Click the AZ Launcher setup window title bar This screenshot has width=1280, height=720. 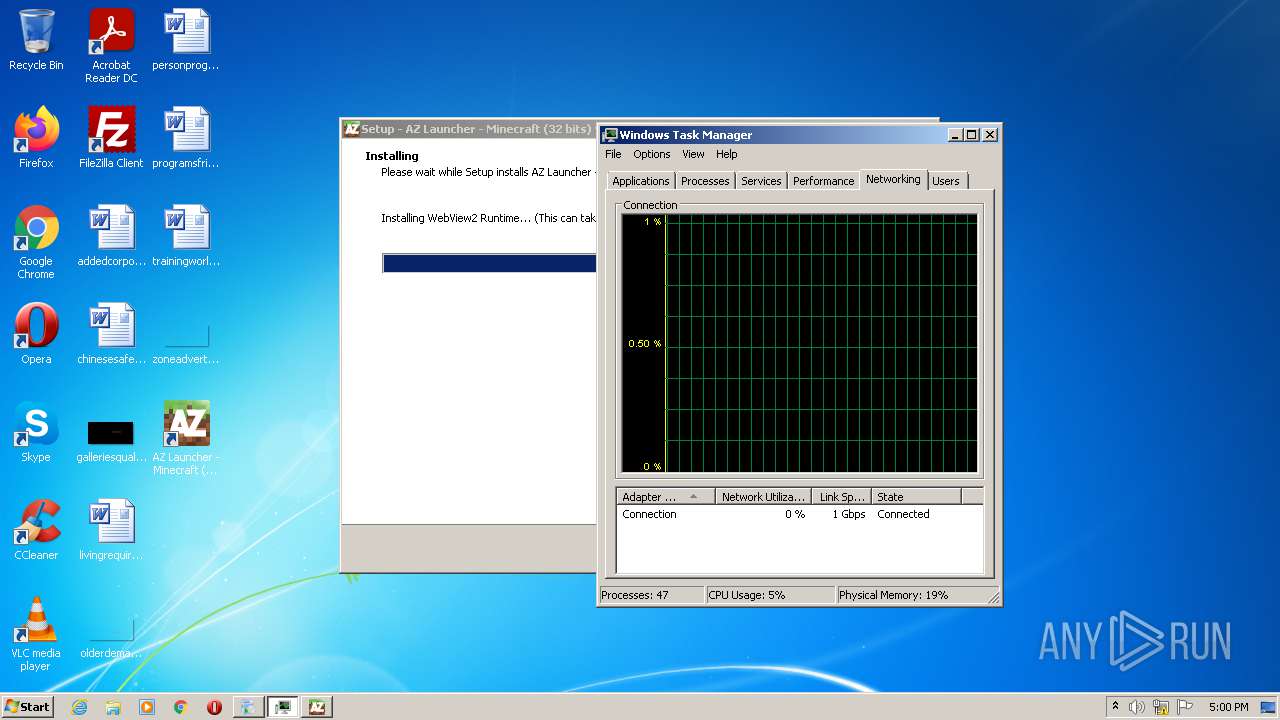pyautogui.click(x=468, y=129)
